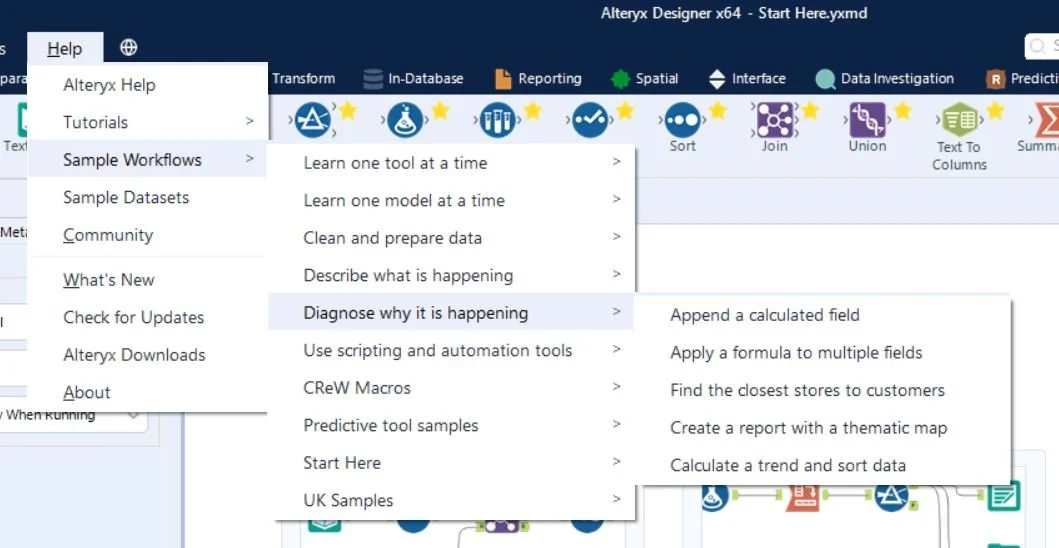
Task: Expand Predictive tool samples submenu
Action: pyautogui.click(x=451, y=426)
